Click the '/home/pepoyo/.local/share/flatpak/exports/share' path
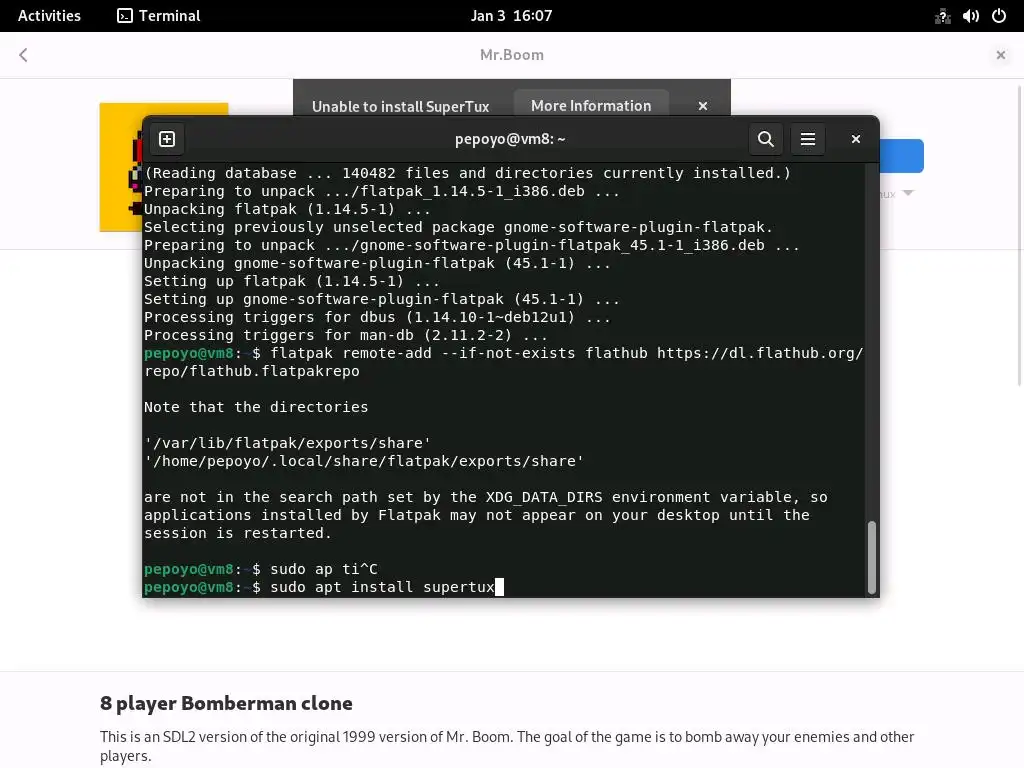 click(x=364, y=461)
